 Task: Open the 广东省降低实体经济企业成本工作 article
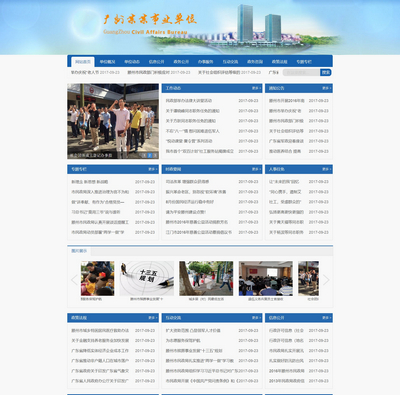(x=100, y=351)
